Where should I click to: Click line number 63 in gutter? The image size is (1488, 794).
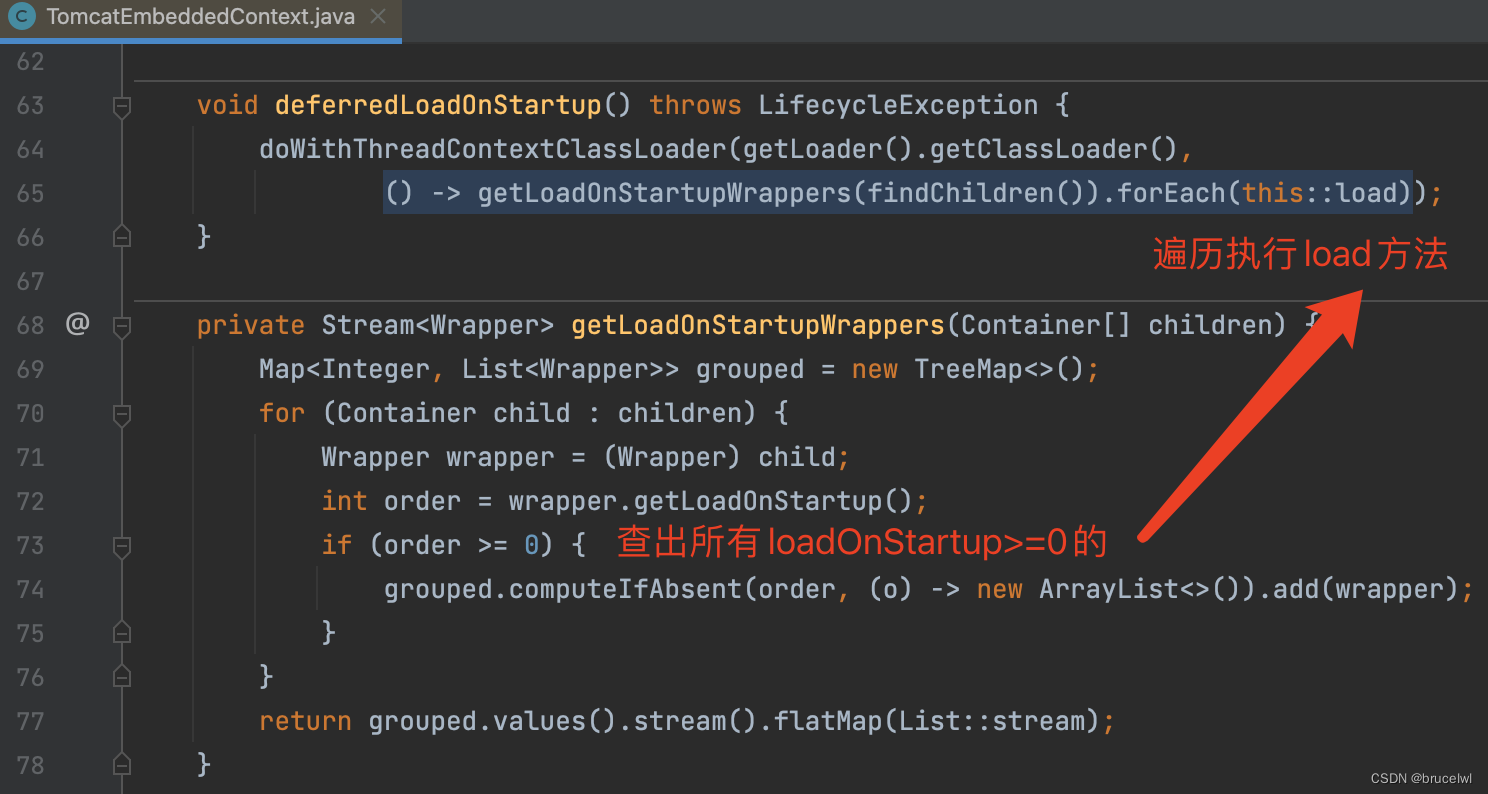click(30, 105)
